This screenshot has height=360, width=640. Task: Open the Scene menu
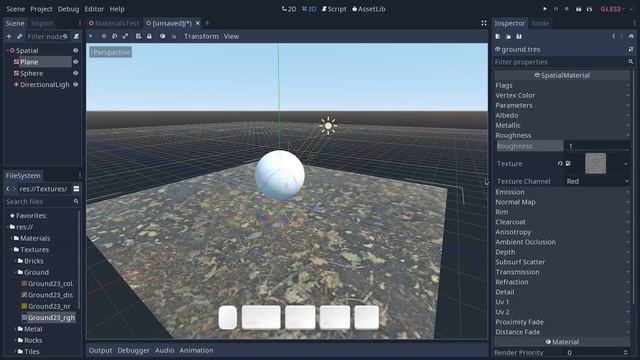point(16,9)
